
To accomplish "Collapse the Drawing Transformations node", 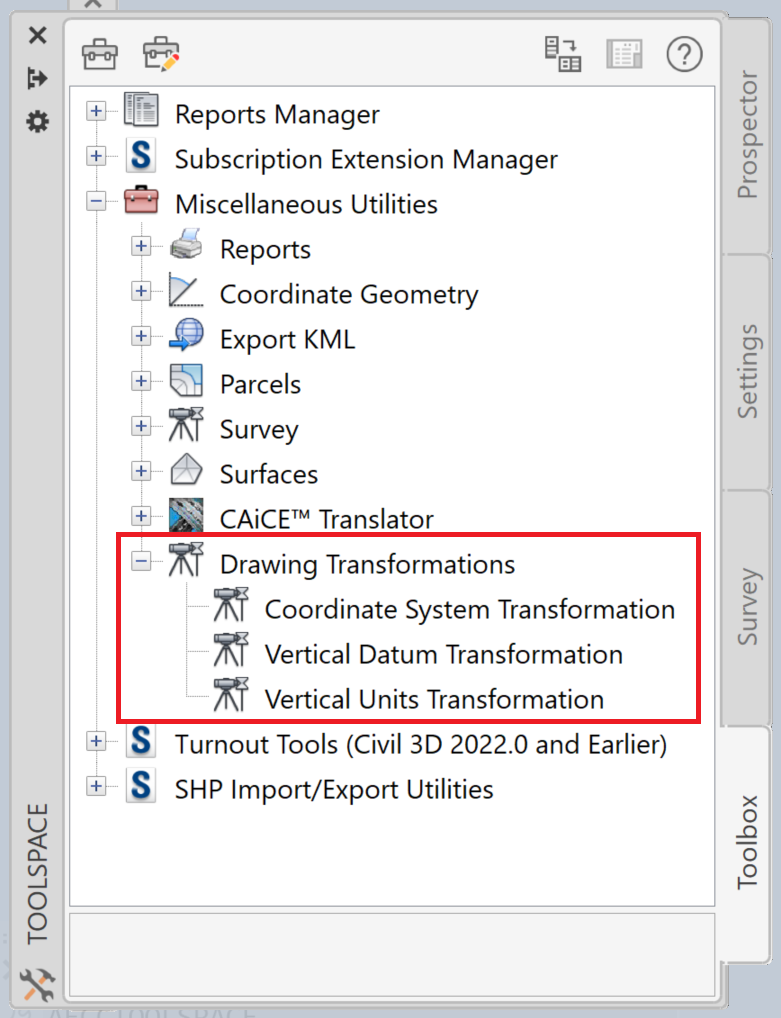I will 141,561.
